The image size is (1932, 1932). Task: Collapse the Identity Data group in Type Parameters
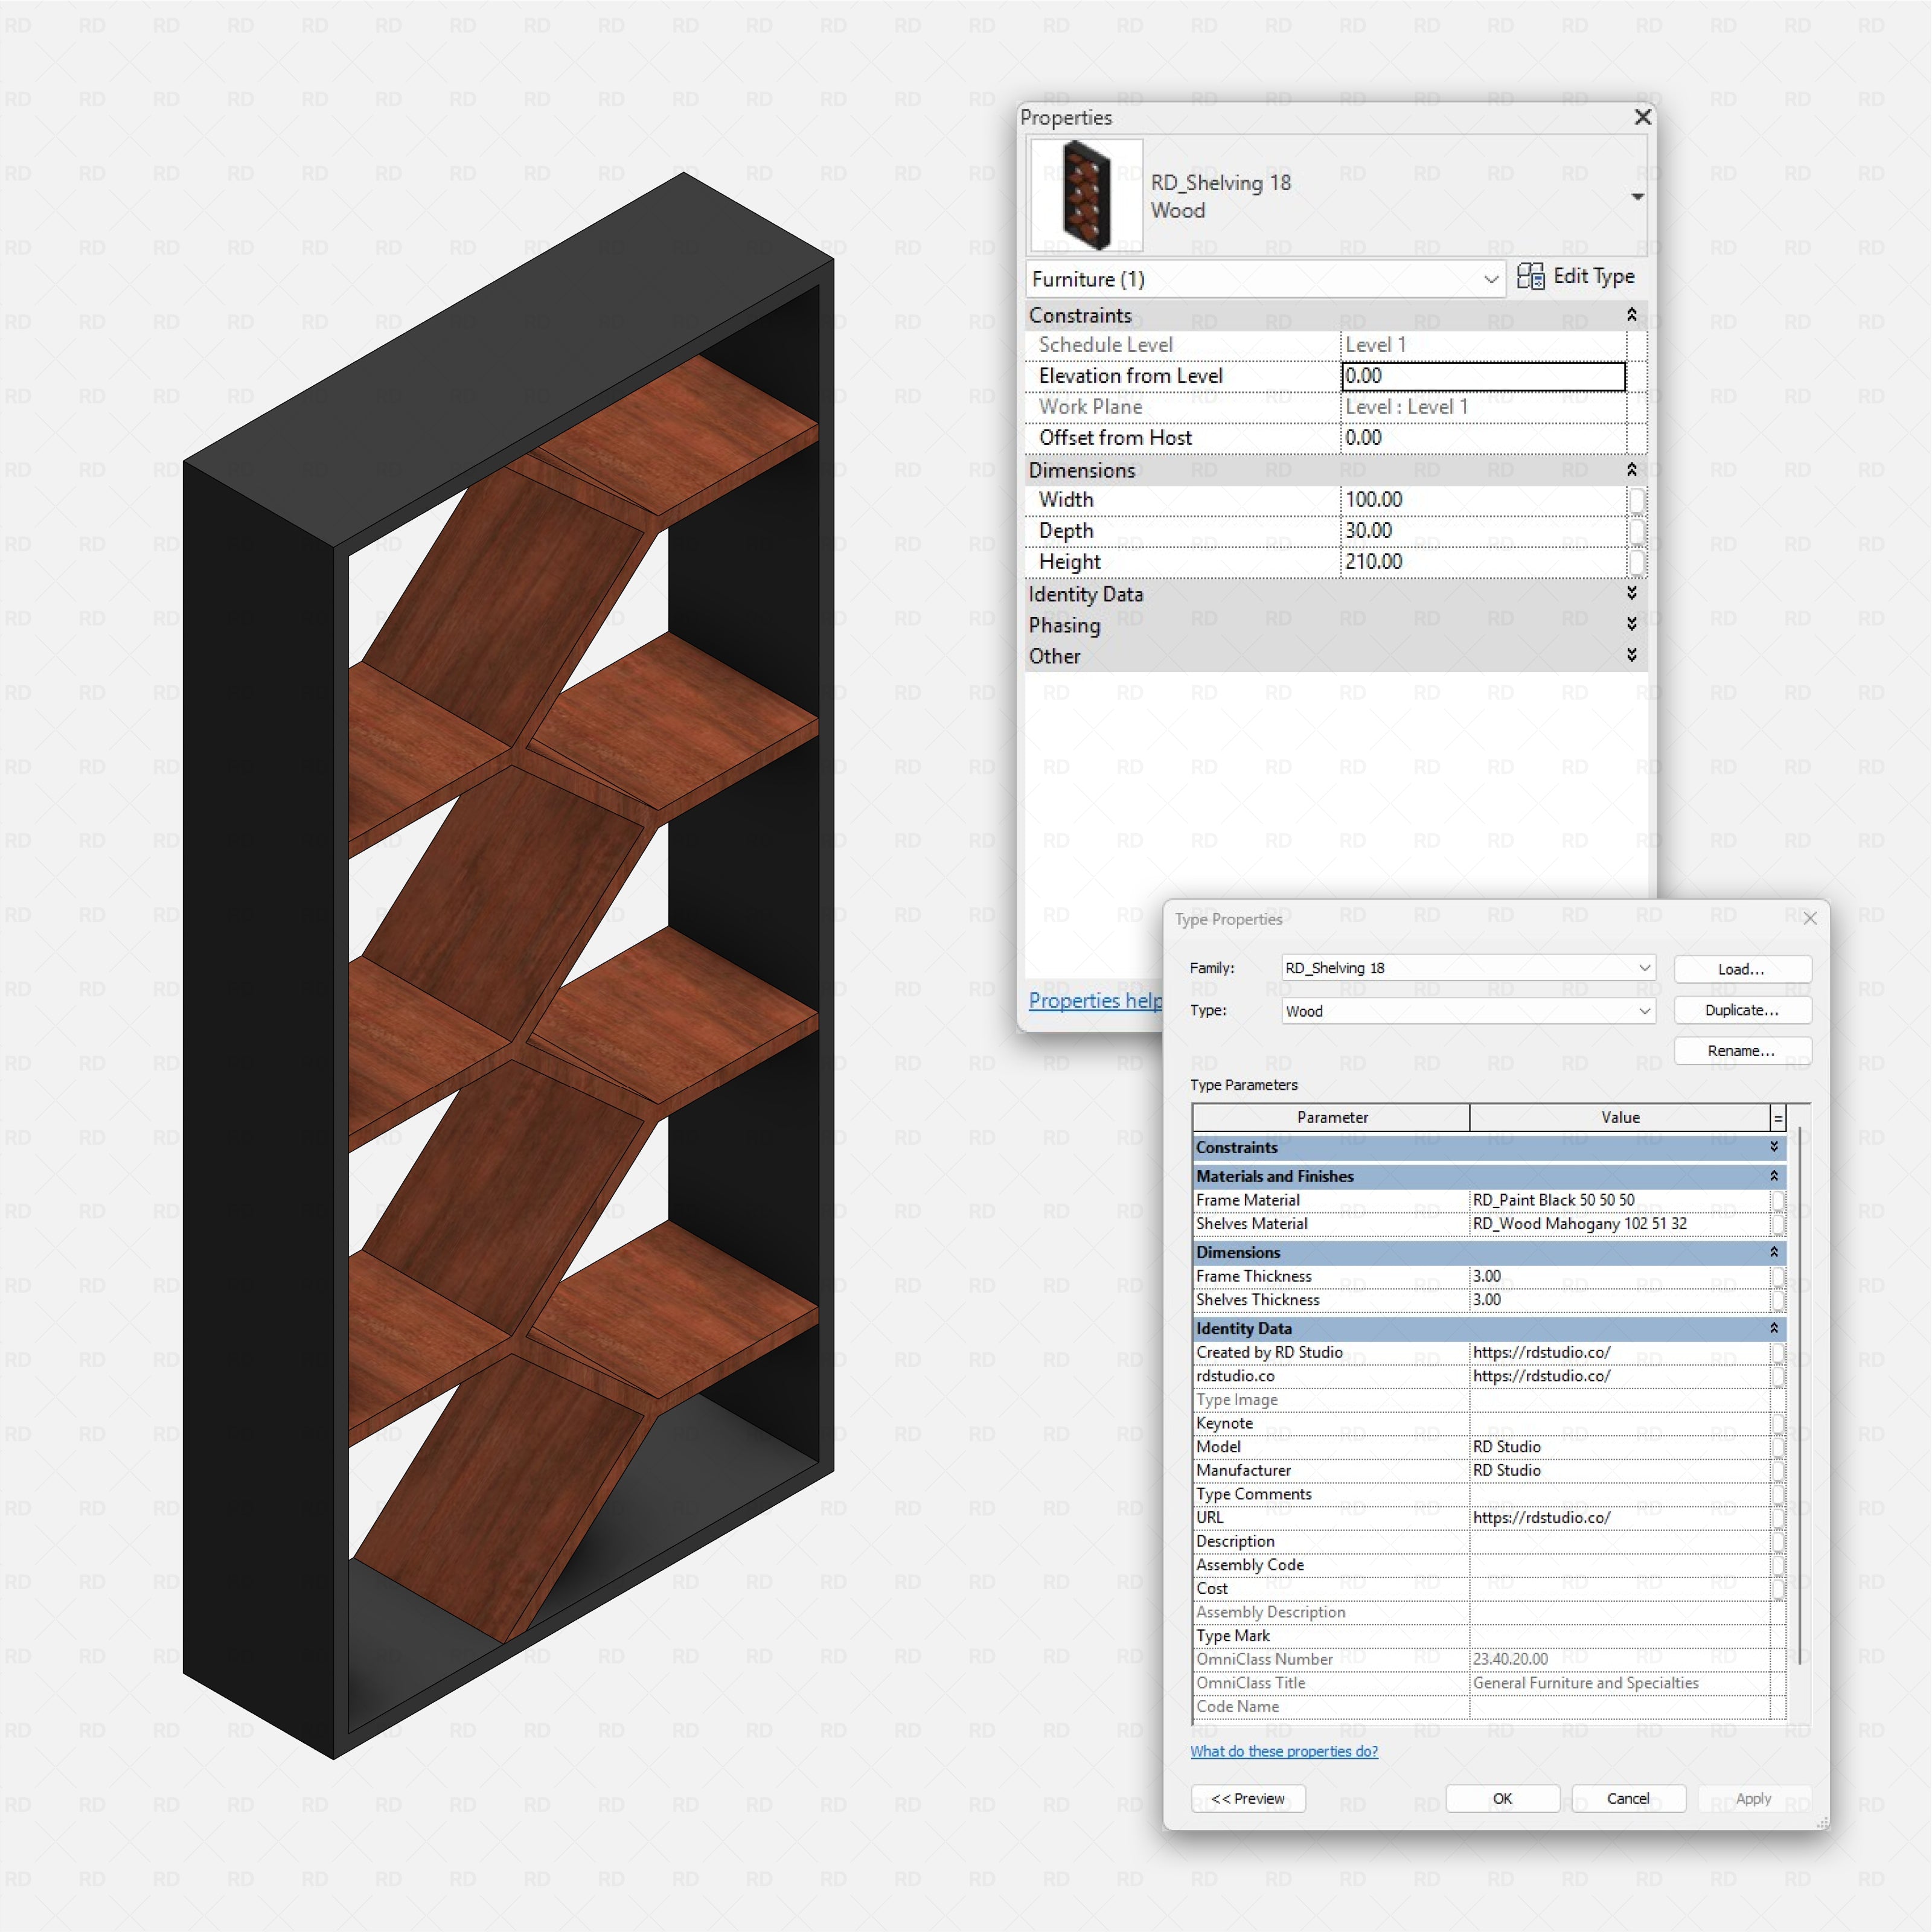point(1774,1328)
